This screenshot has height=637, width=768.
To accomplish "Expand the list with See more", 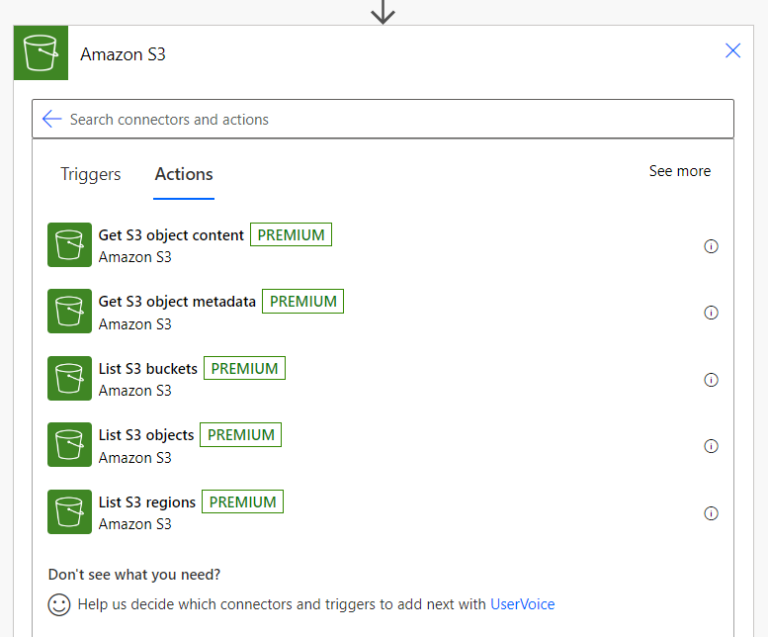I will coord(680,171).
